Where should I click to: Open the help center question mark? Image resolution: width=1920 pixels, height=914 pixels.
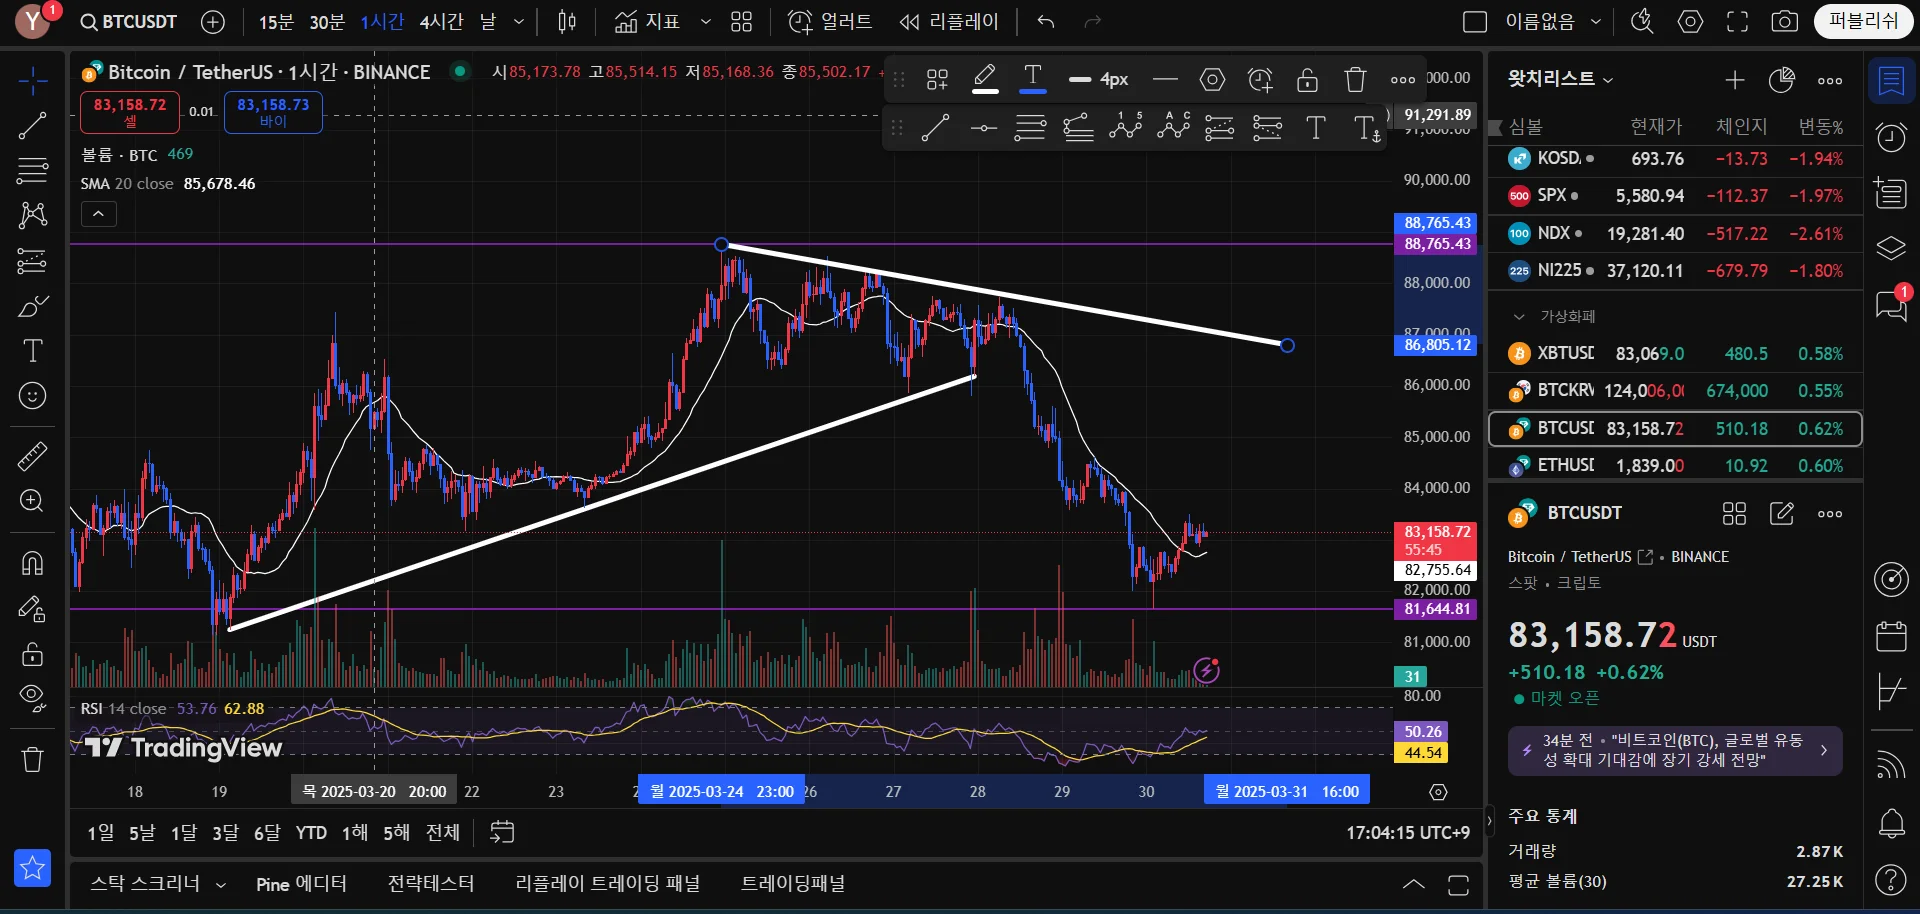pyautogui.click(x=1891, y=879)
